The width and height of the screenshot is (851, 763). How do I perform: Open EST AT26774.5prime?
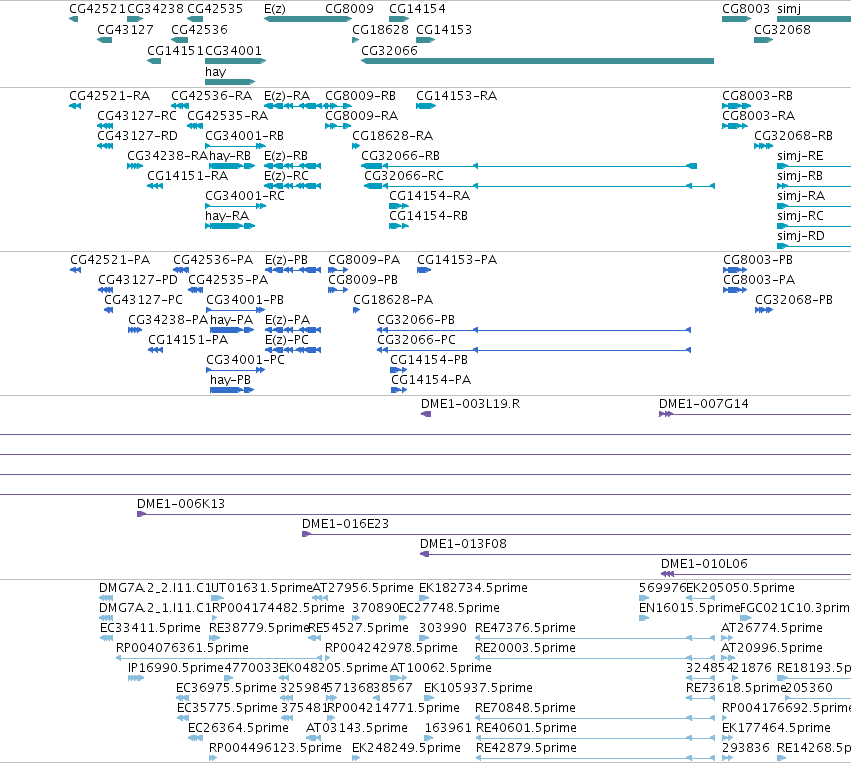771,628
